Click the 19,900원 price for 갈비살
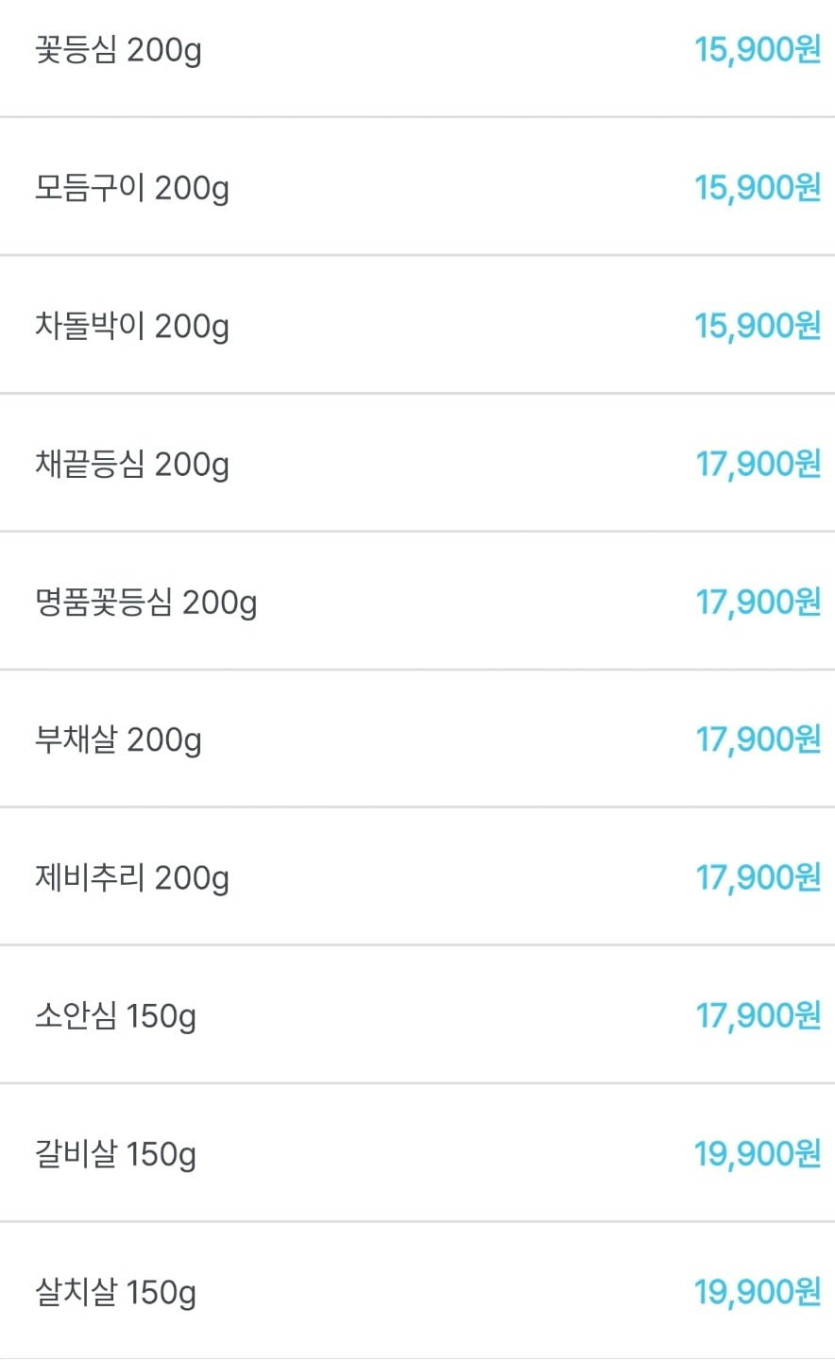This screenshot has height=1360, width=835. [x=758, y=1154]
